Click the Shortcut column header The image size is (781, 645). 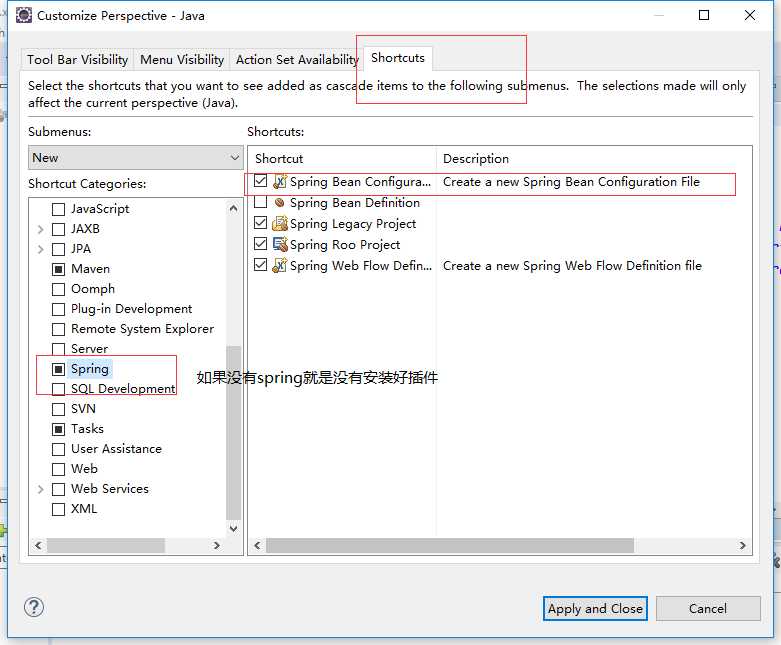[x=342, y=158]
